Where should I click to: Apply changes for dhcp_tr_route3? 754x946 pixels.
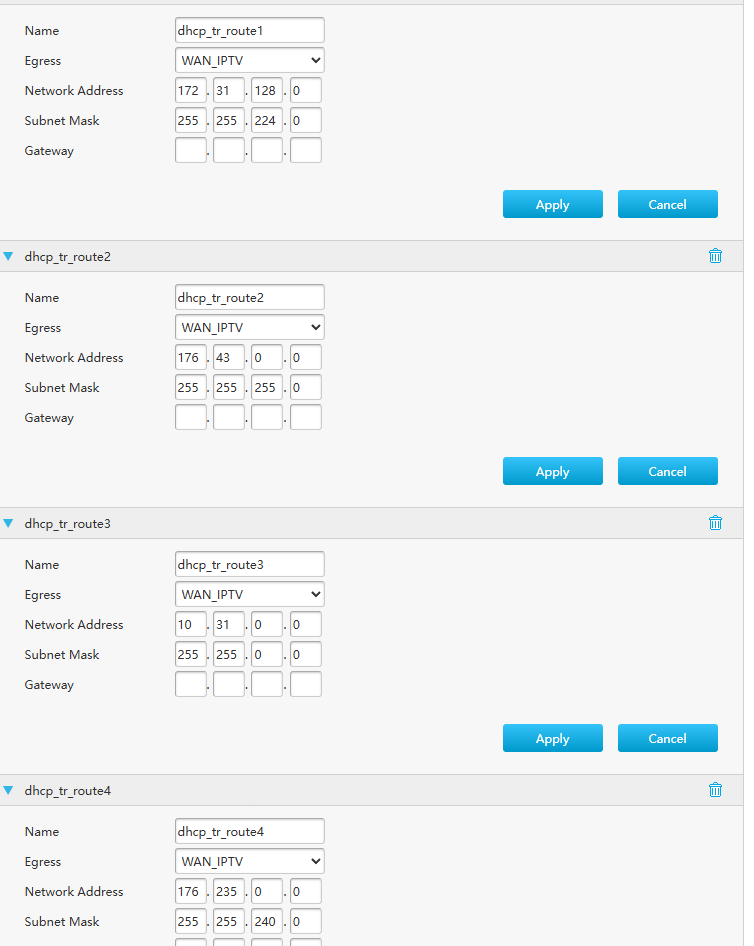[553, 738]
